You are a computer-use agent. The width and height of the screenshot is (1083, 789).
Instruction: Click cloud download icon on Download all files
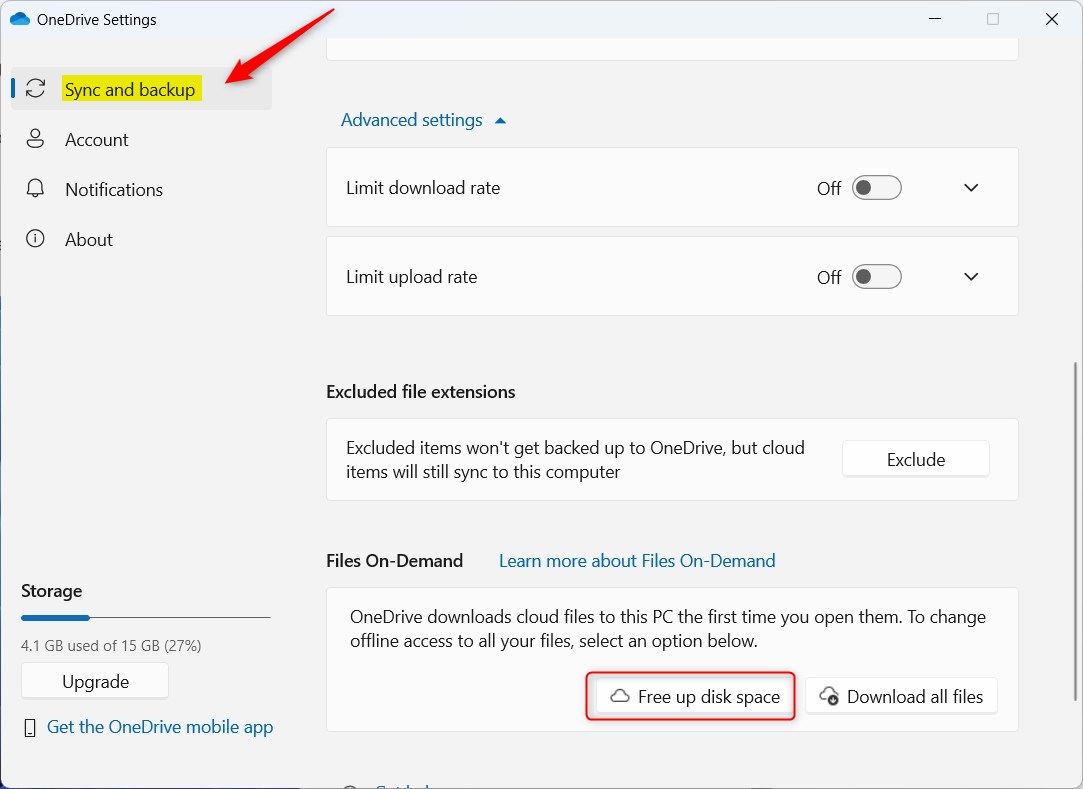pos(830,696)
